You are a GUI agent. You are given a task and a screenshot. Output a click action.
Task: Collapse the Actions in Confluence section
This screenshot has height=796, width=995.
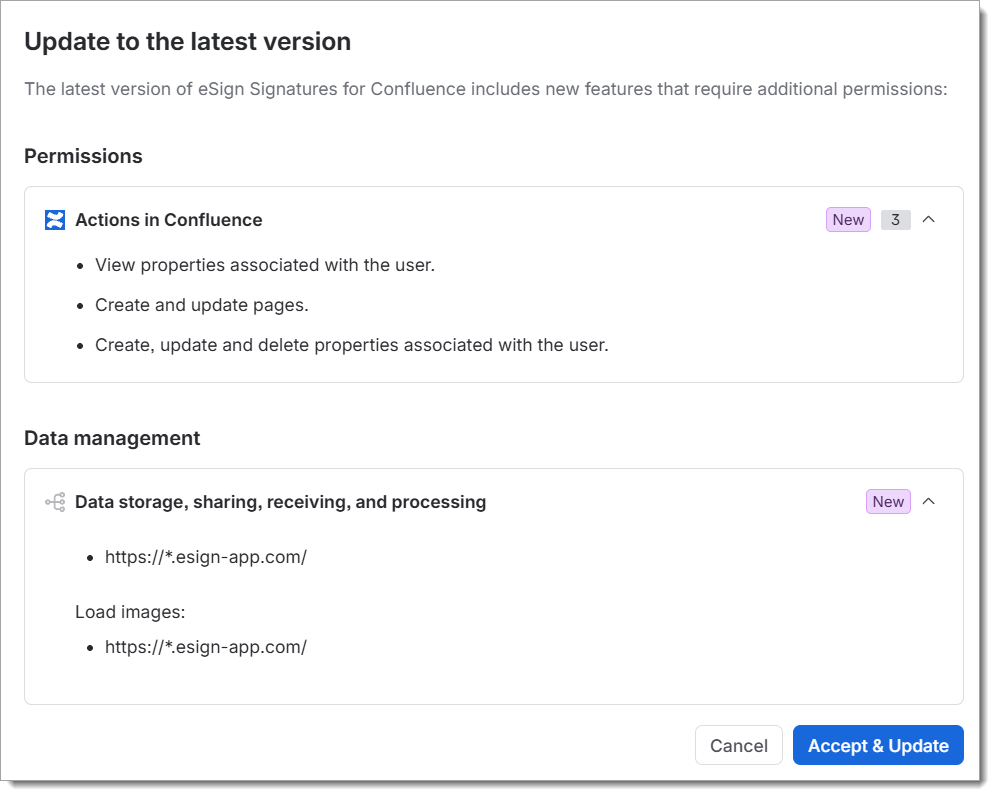[928, 220]
